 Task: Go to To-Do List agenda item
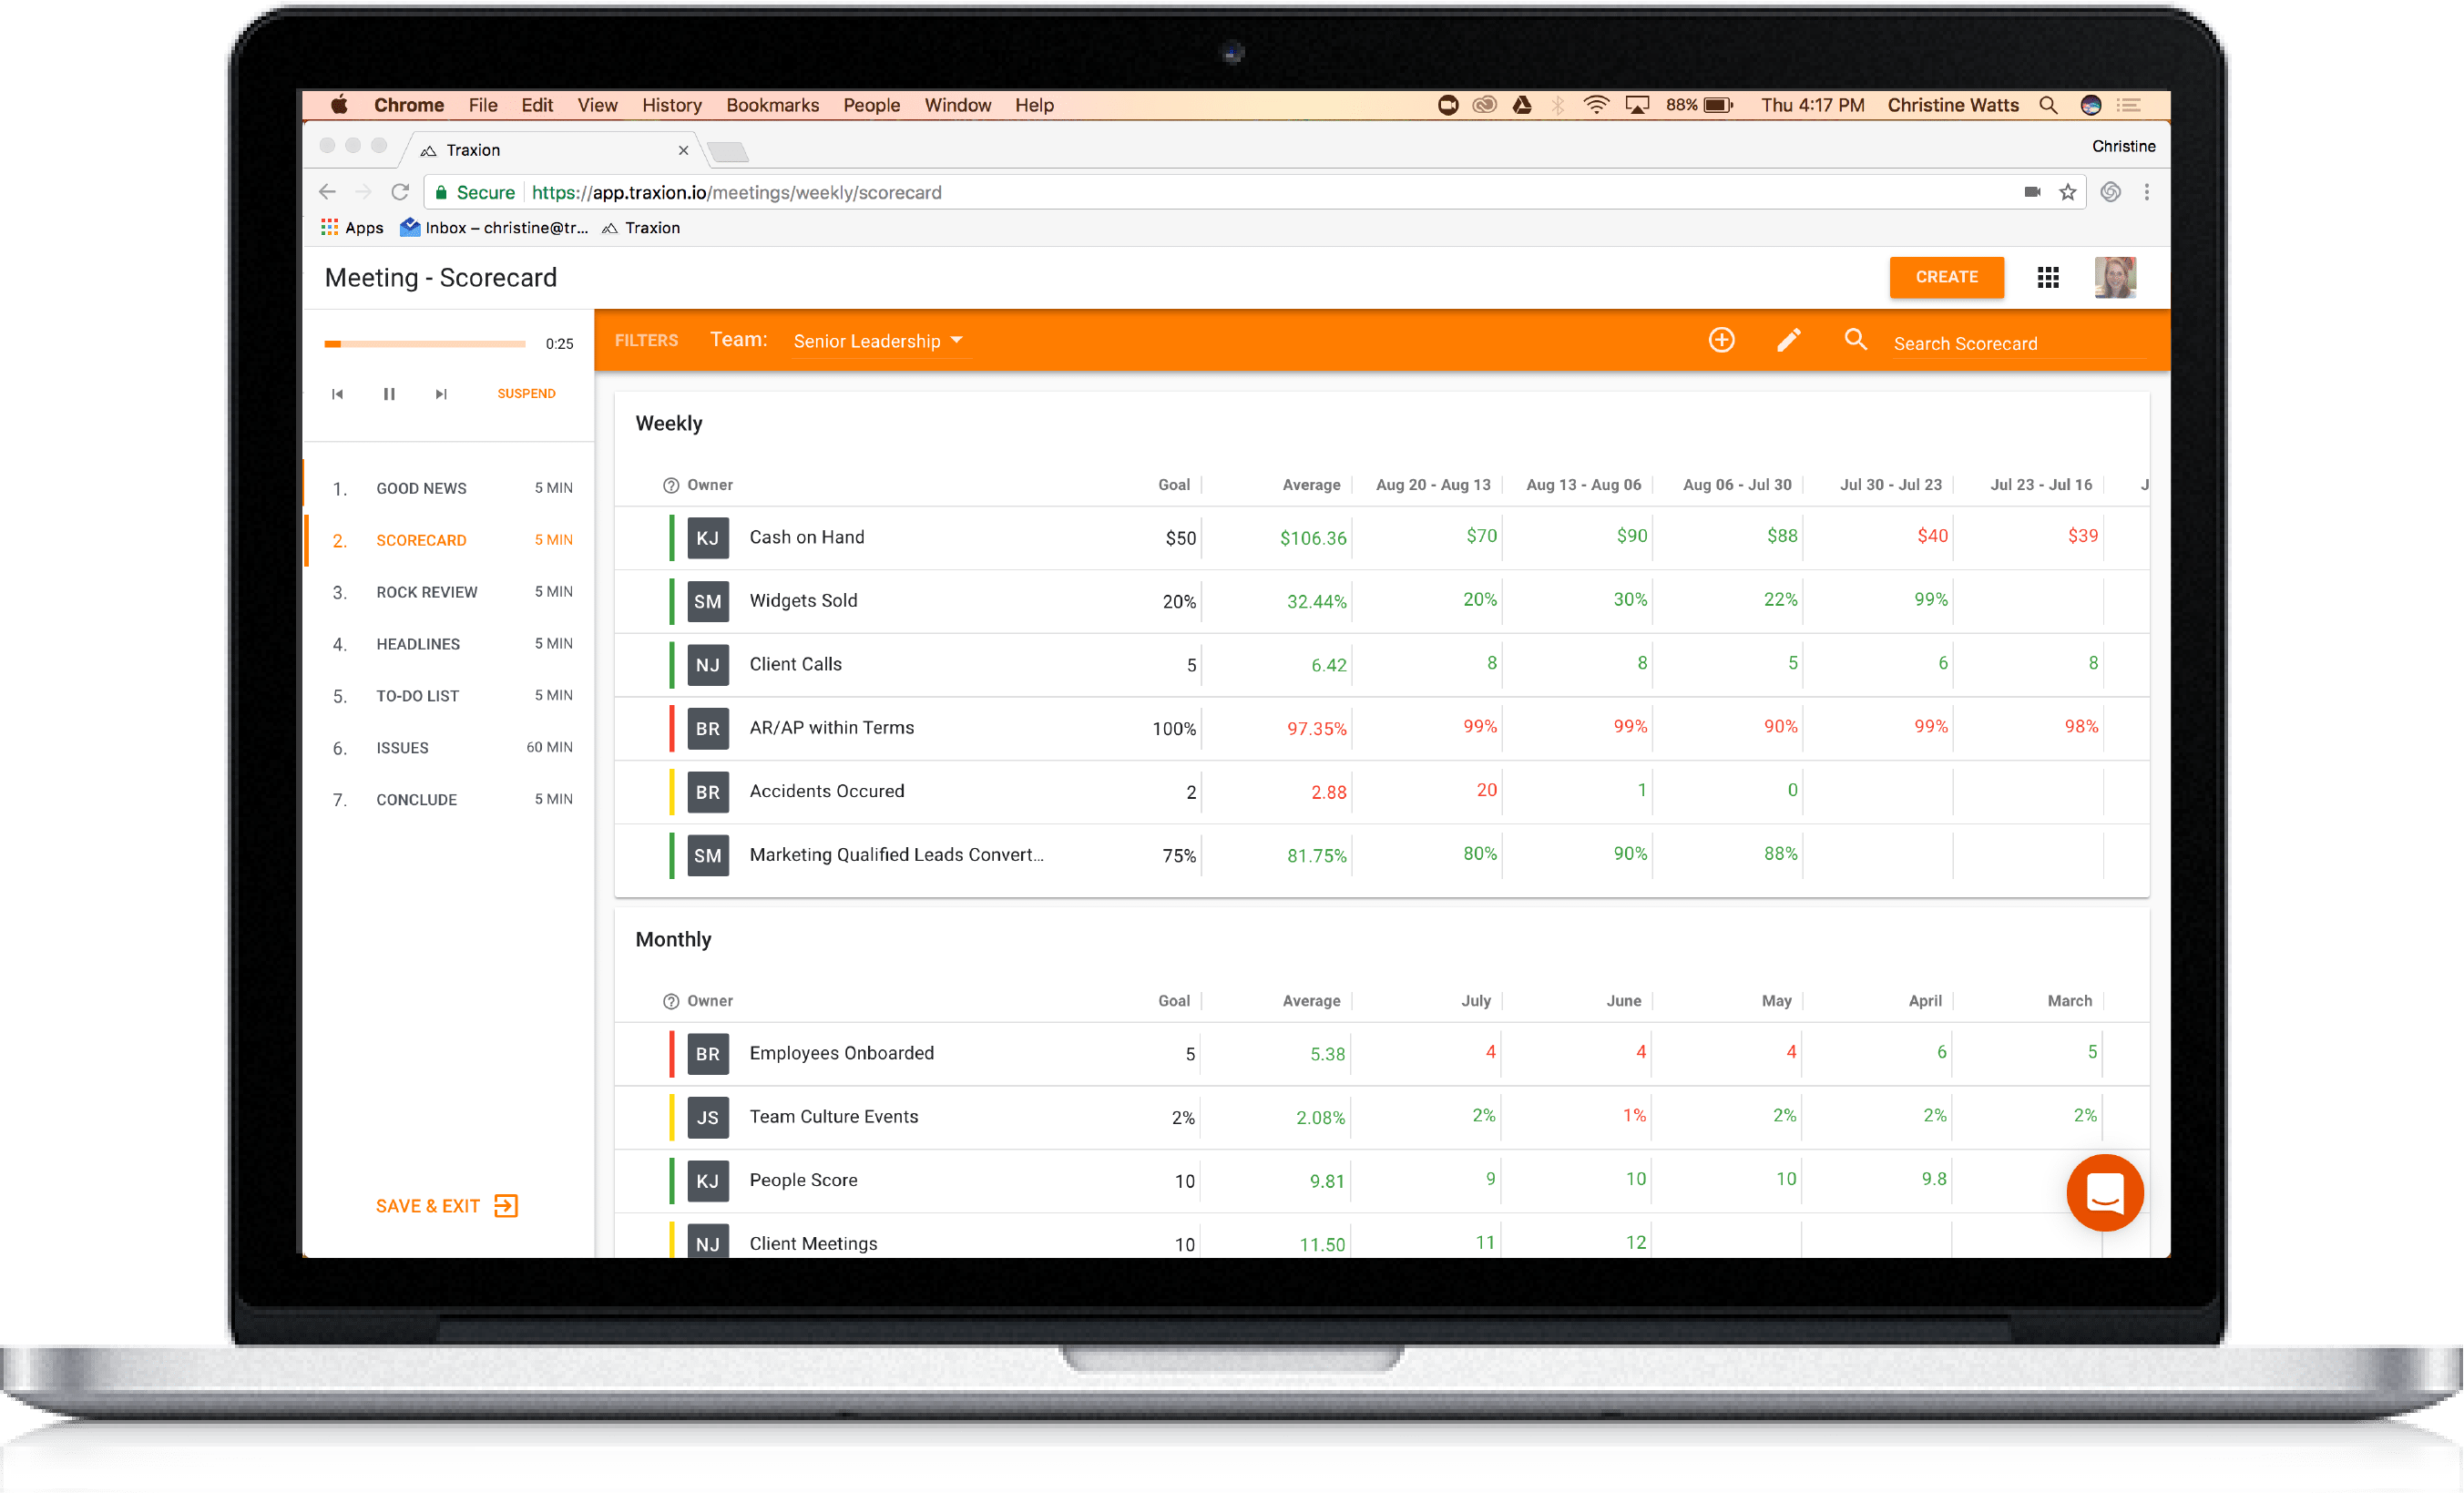(x=450, y=696)
